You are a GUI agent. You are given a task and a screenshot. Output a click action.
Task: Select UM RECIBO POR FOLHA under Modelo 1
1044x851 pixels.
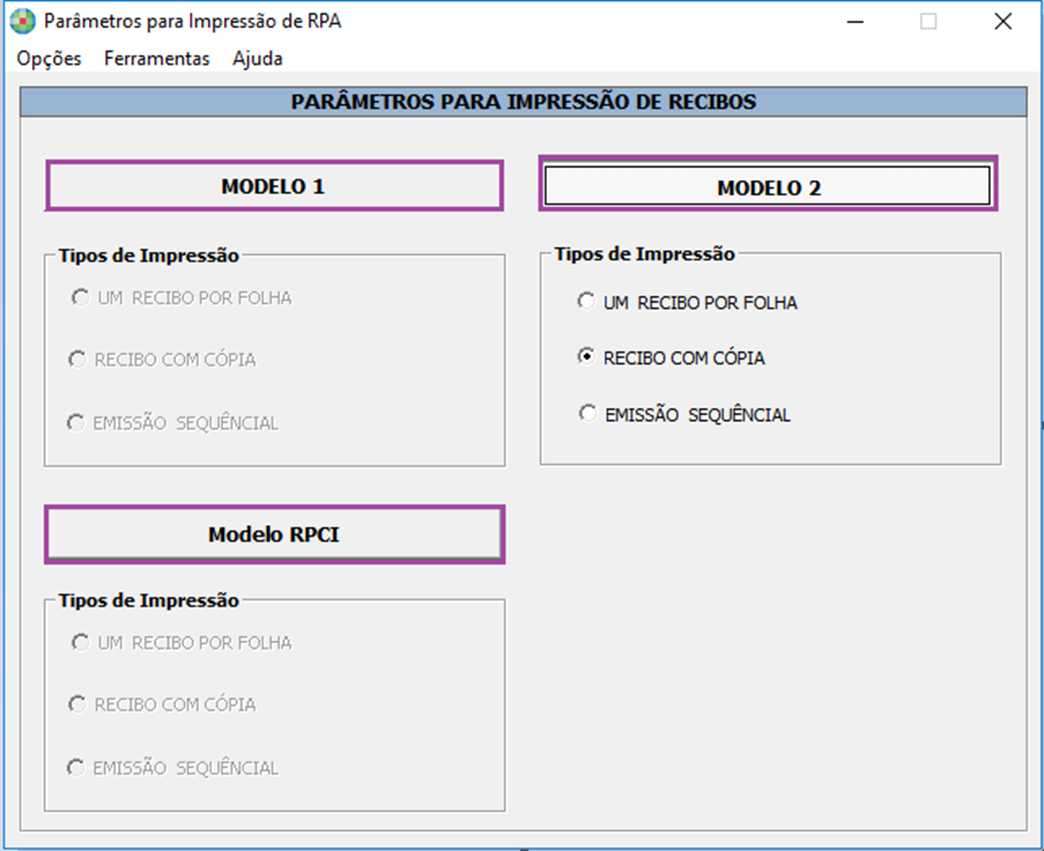click(79, 298)
